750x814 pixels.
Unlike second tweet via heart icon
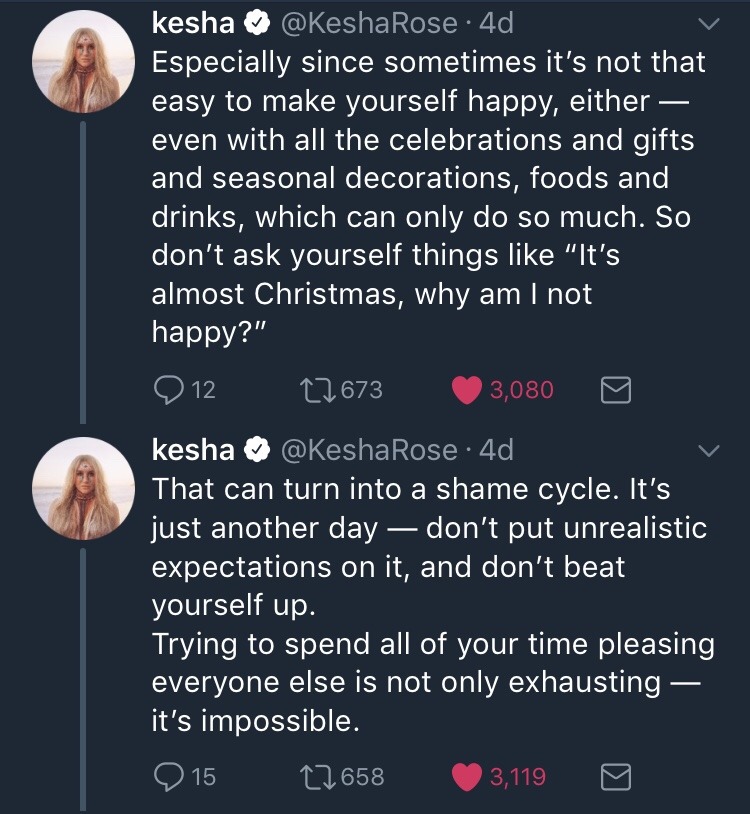click(x=467, y=776)
